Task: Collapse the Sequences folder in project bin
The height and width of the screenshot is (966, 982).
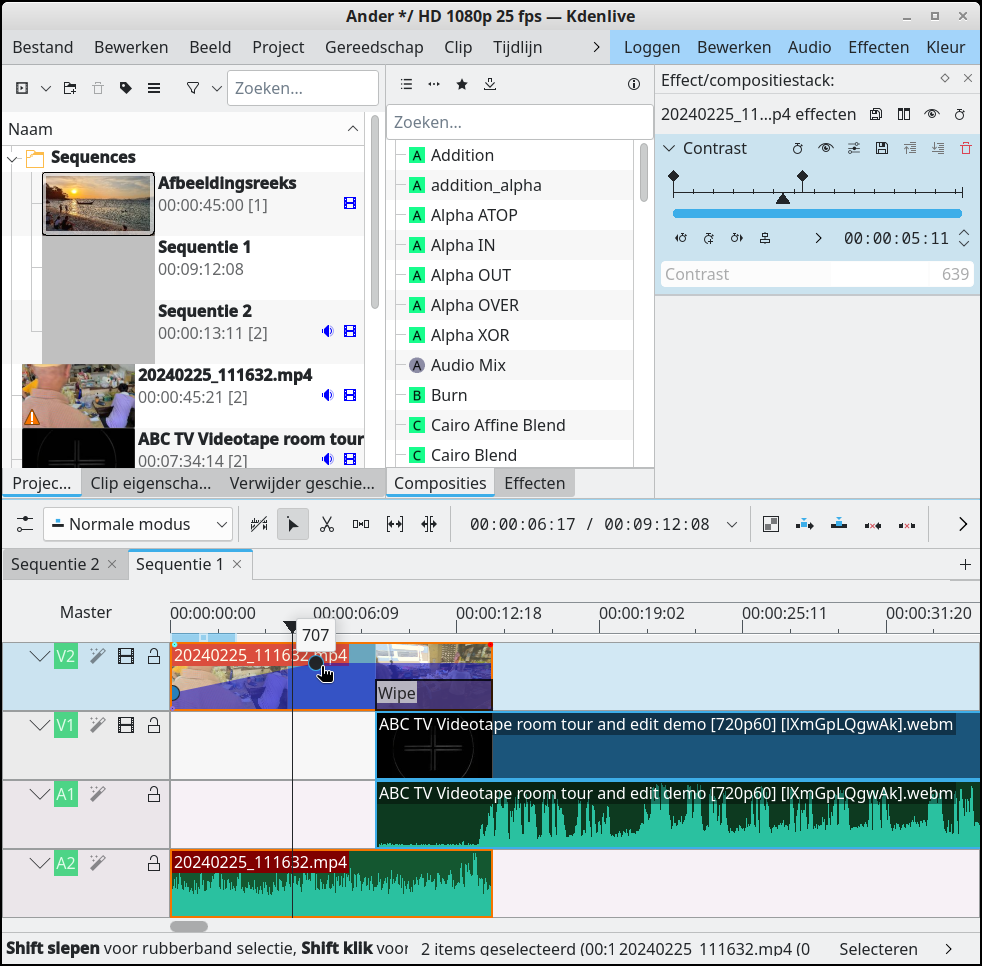Action: (13, 158)
